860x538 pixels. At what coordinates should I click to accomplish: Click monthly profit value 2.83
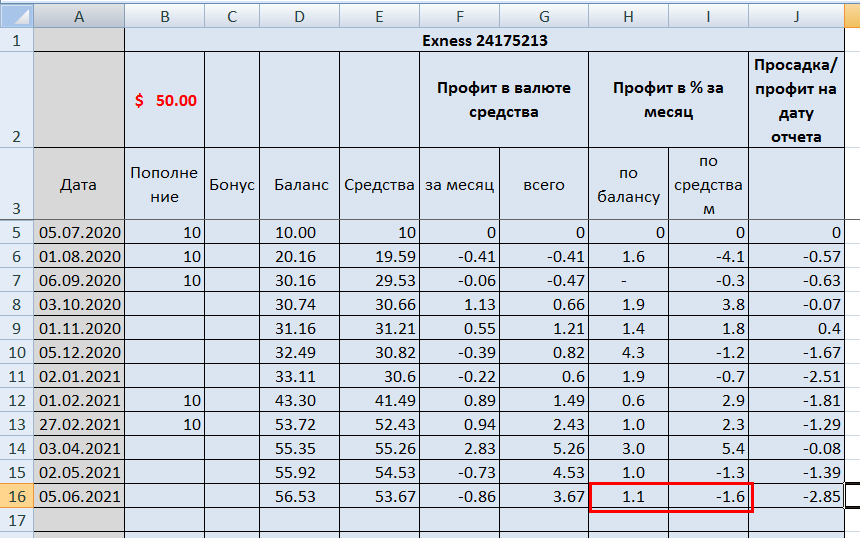point(460,449)
